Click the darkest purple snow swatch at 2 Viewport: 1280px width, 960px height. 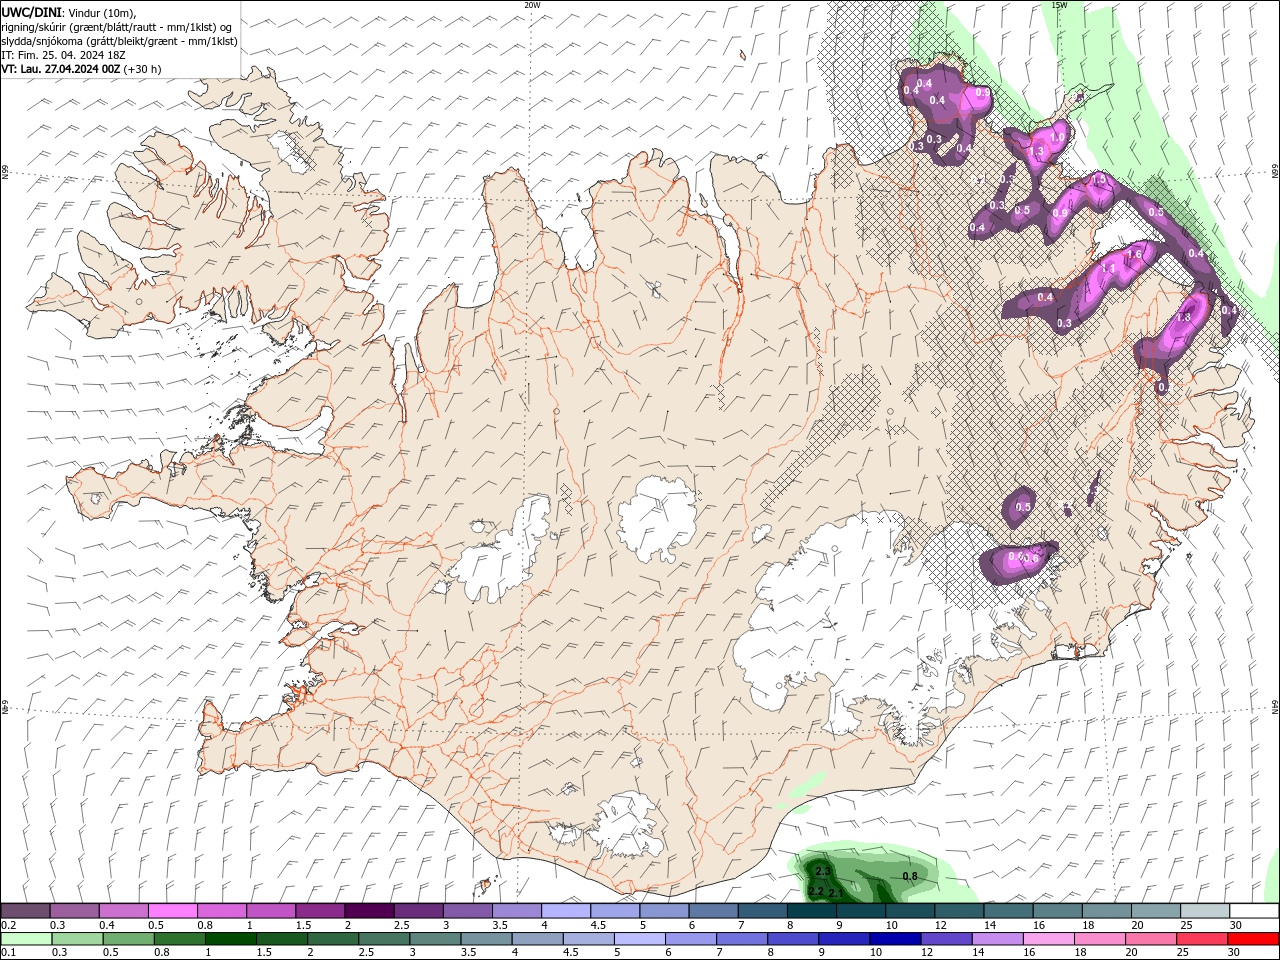(x=369, y=911)
